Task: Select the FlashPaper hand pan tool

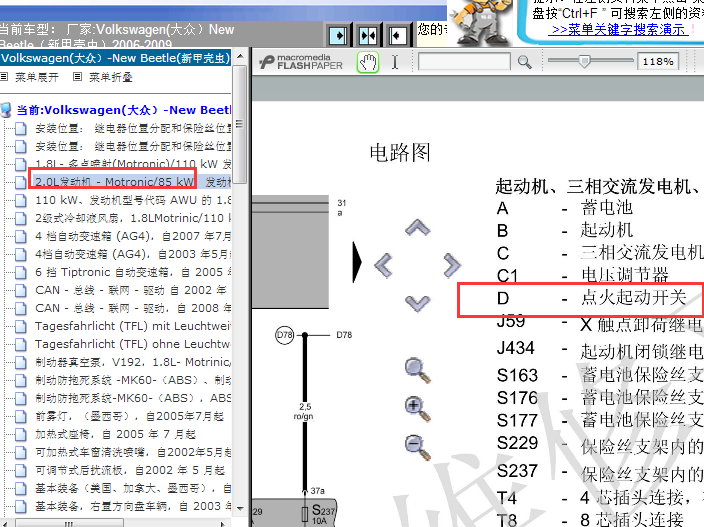Action: 368,62
